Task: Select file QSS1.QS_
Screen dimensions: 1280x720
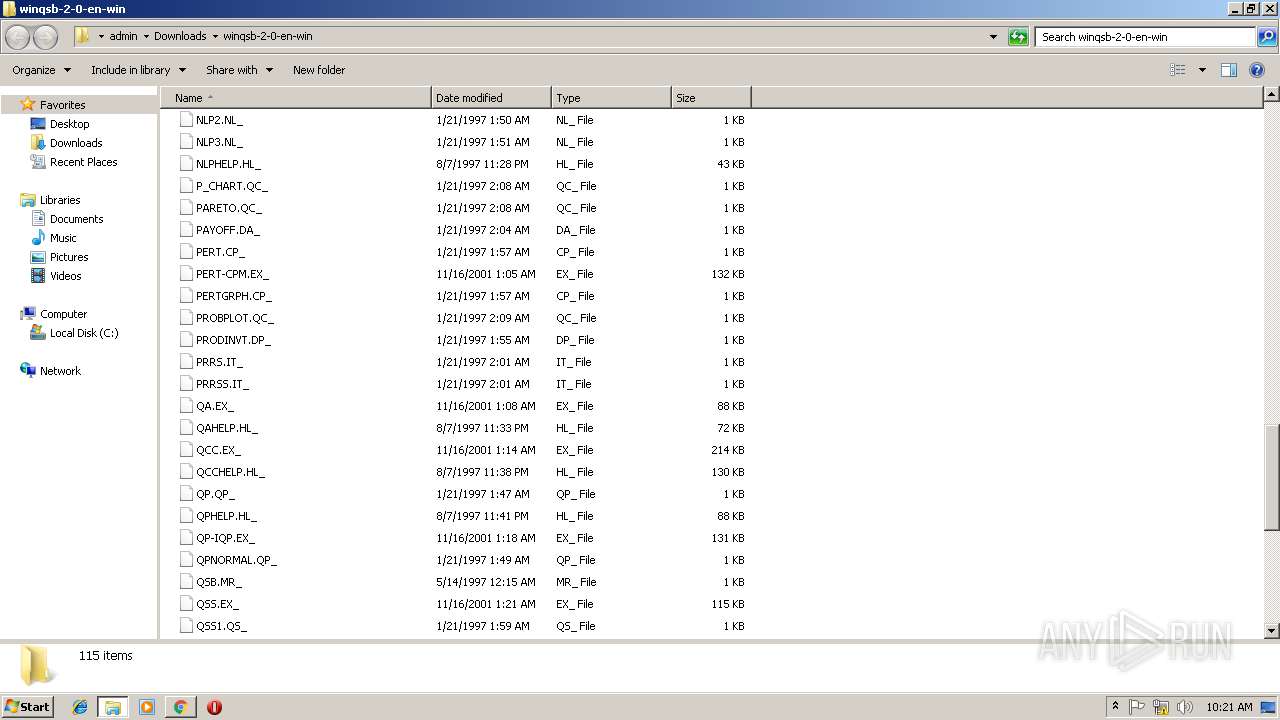Action: pyautogui.click(x=221, y=626)
